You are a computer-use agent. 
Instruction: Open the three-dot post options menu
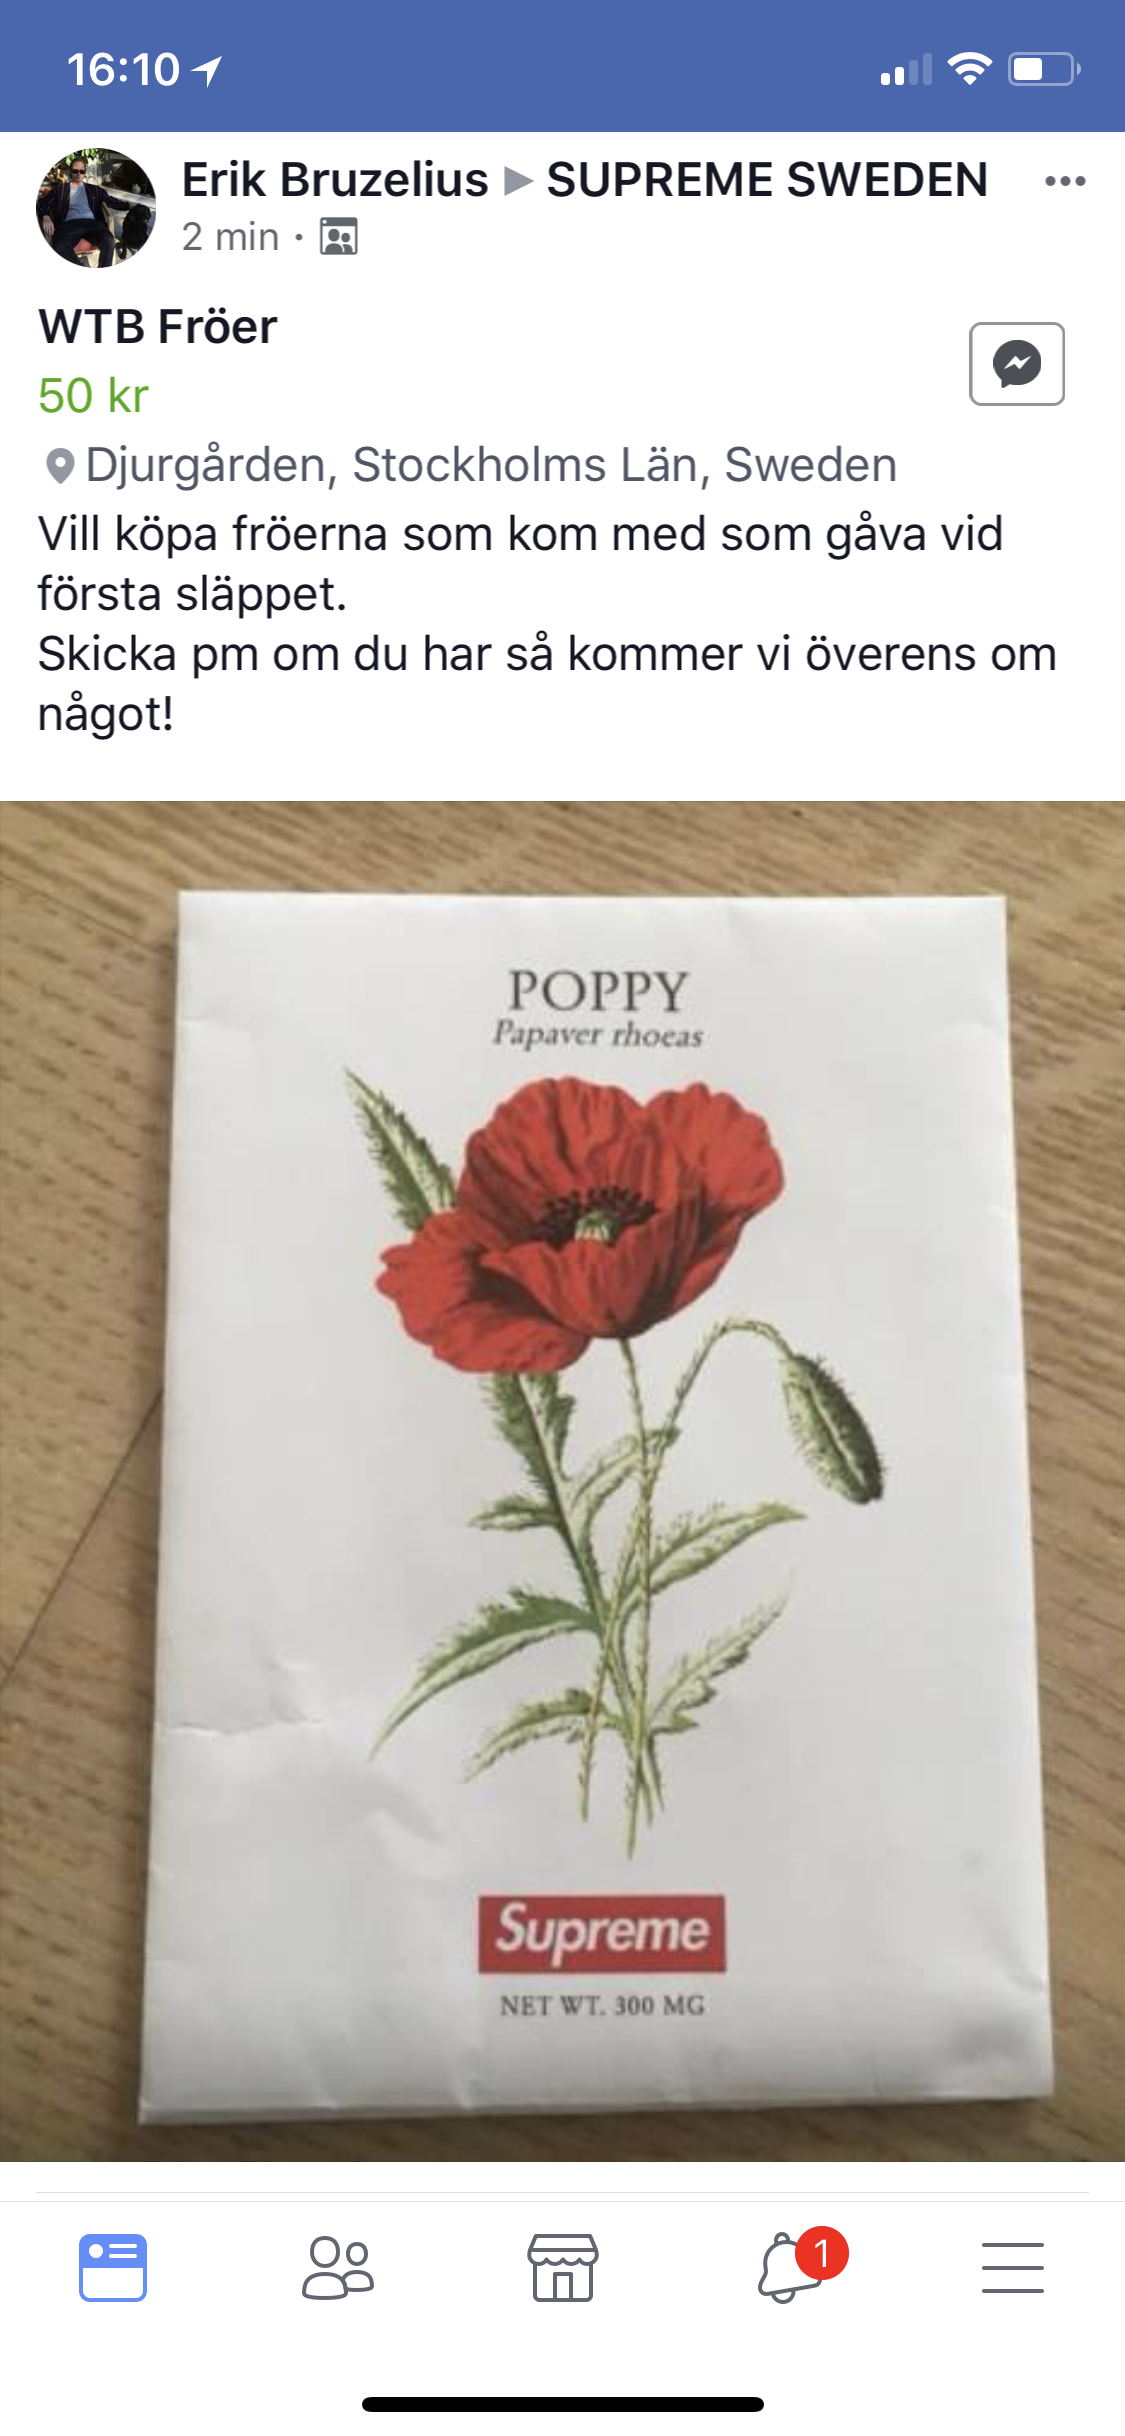click(x=1065, y=181)
